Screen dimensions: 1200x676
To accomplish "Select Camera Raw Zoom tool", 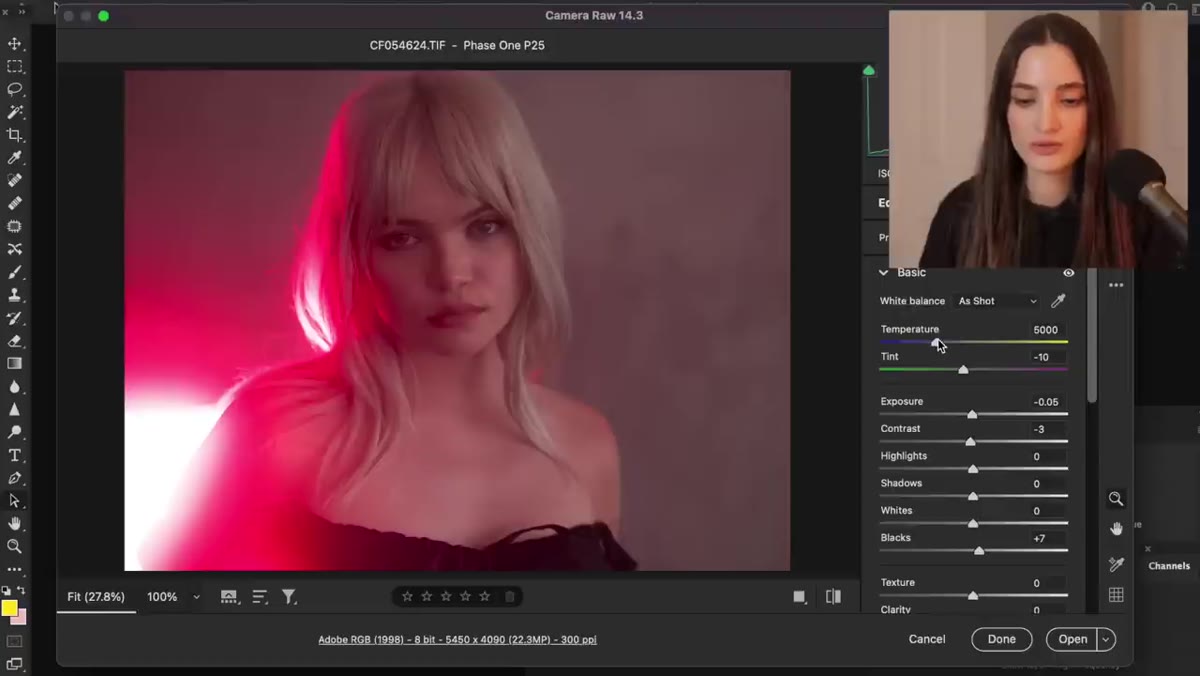I will [x=1116, y=499].
